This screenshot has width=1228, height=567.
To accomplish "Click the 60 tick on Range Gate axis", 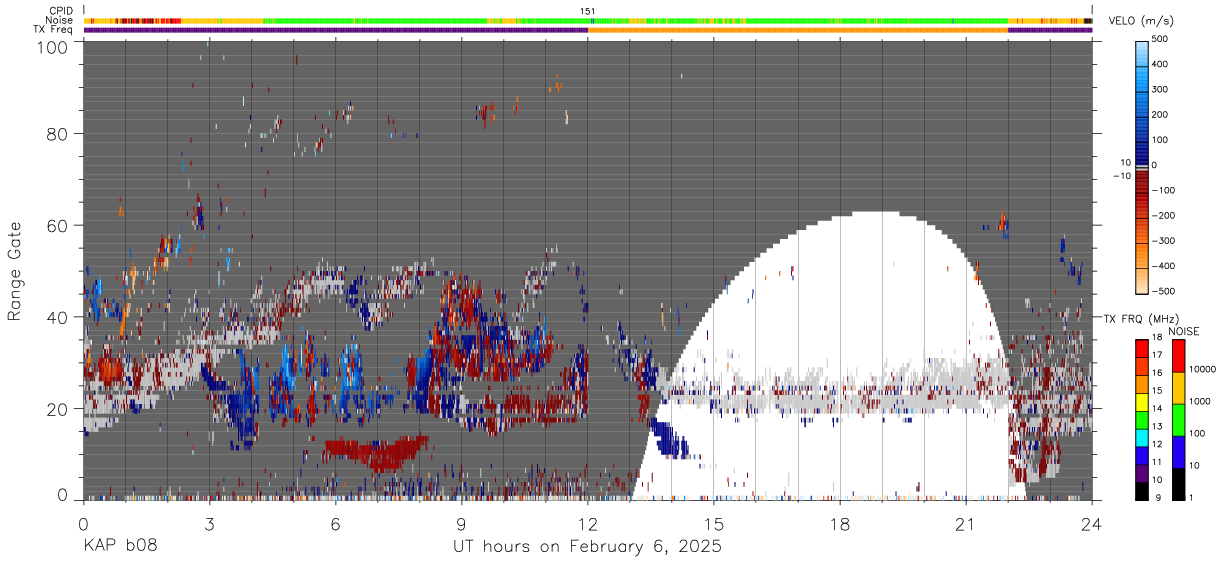I will click(57, 225).
